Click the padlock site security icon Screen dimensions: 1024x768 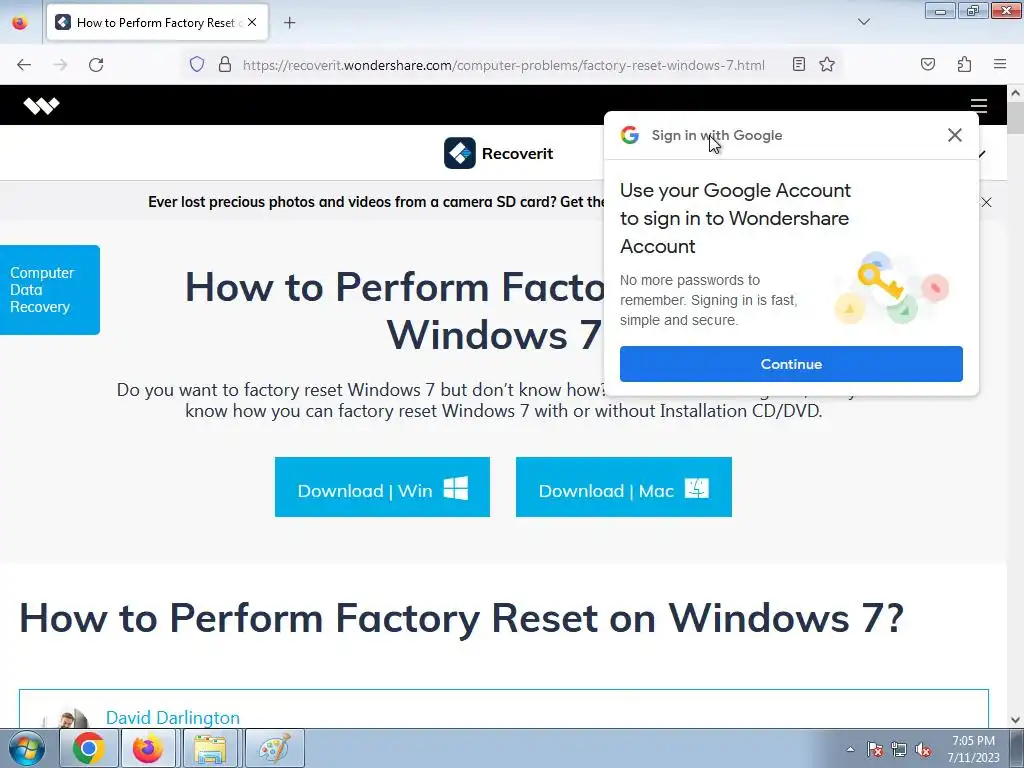click(x=225, y=64)
